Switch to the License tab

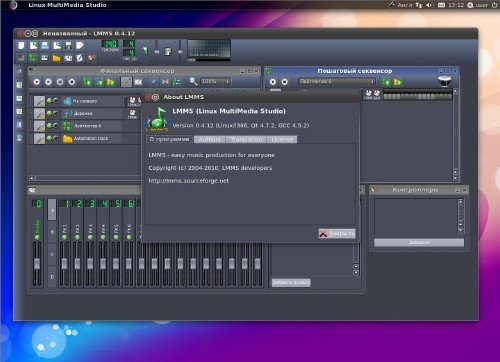pos(282,139)
